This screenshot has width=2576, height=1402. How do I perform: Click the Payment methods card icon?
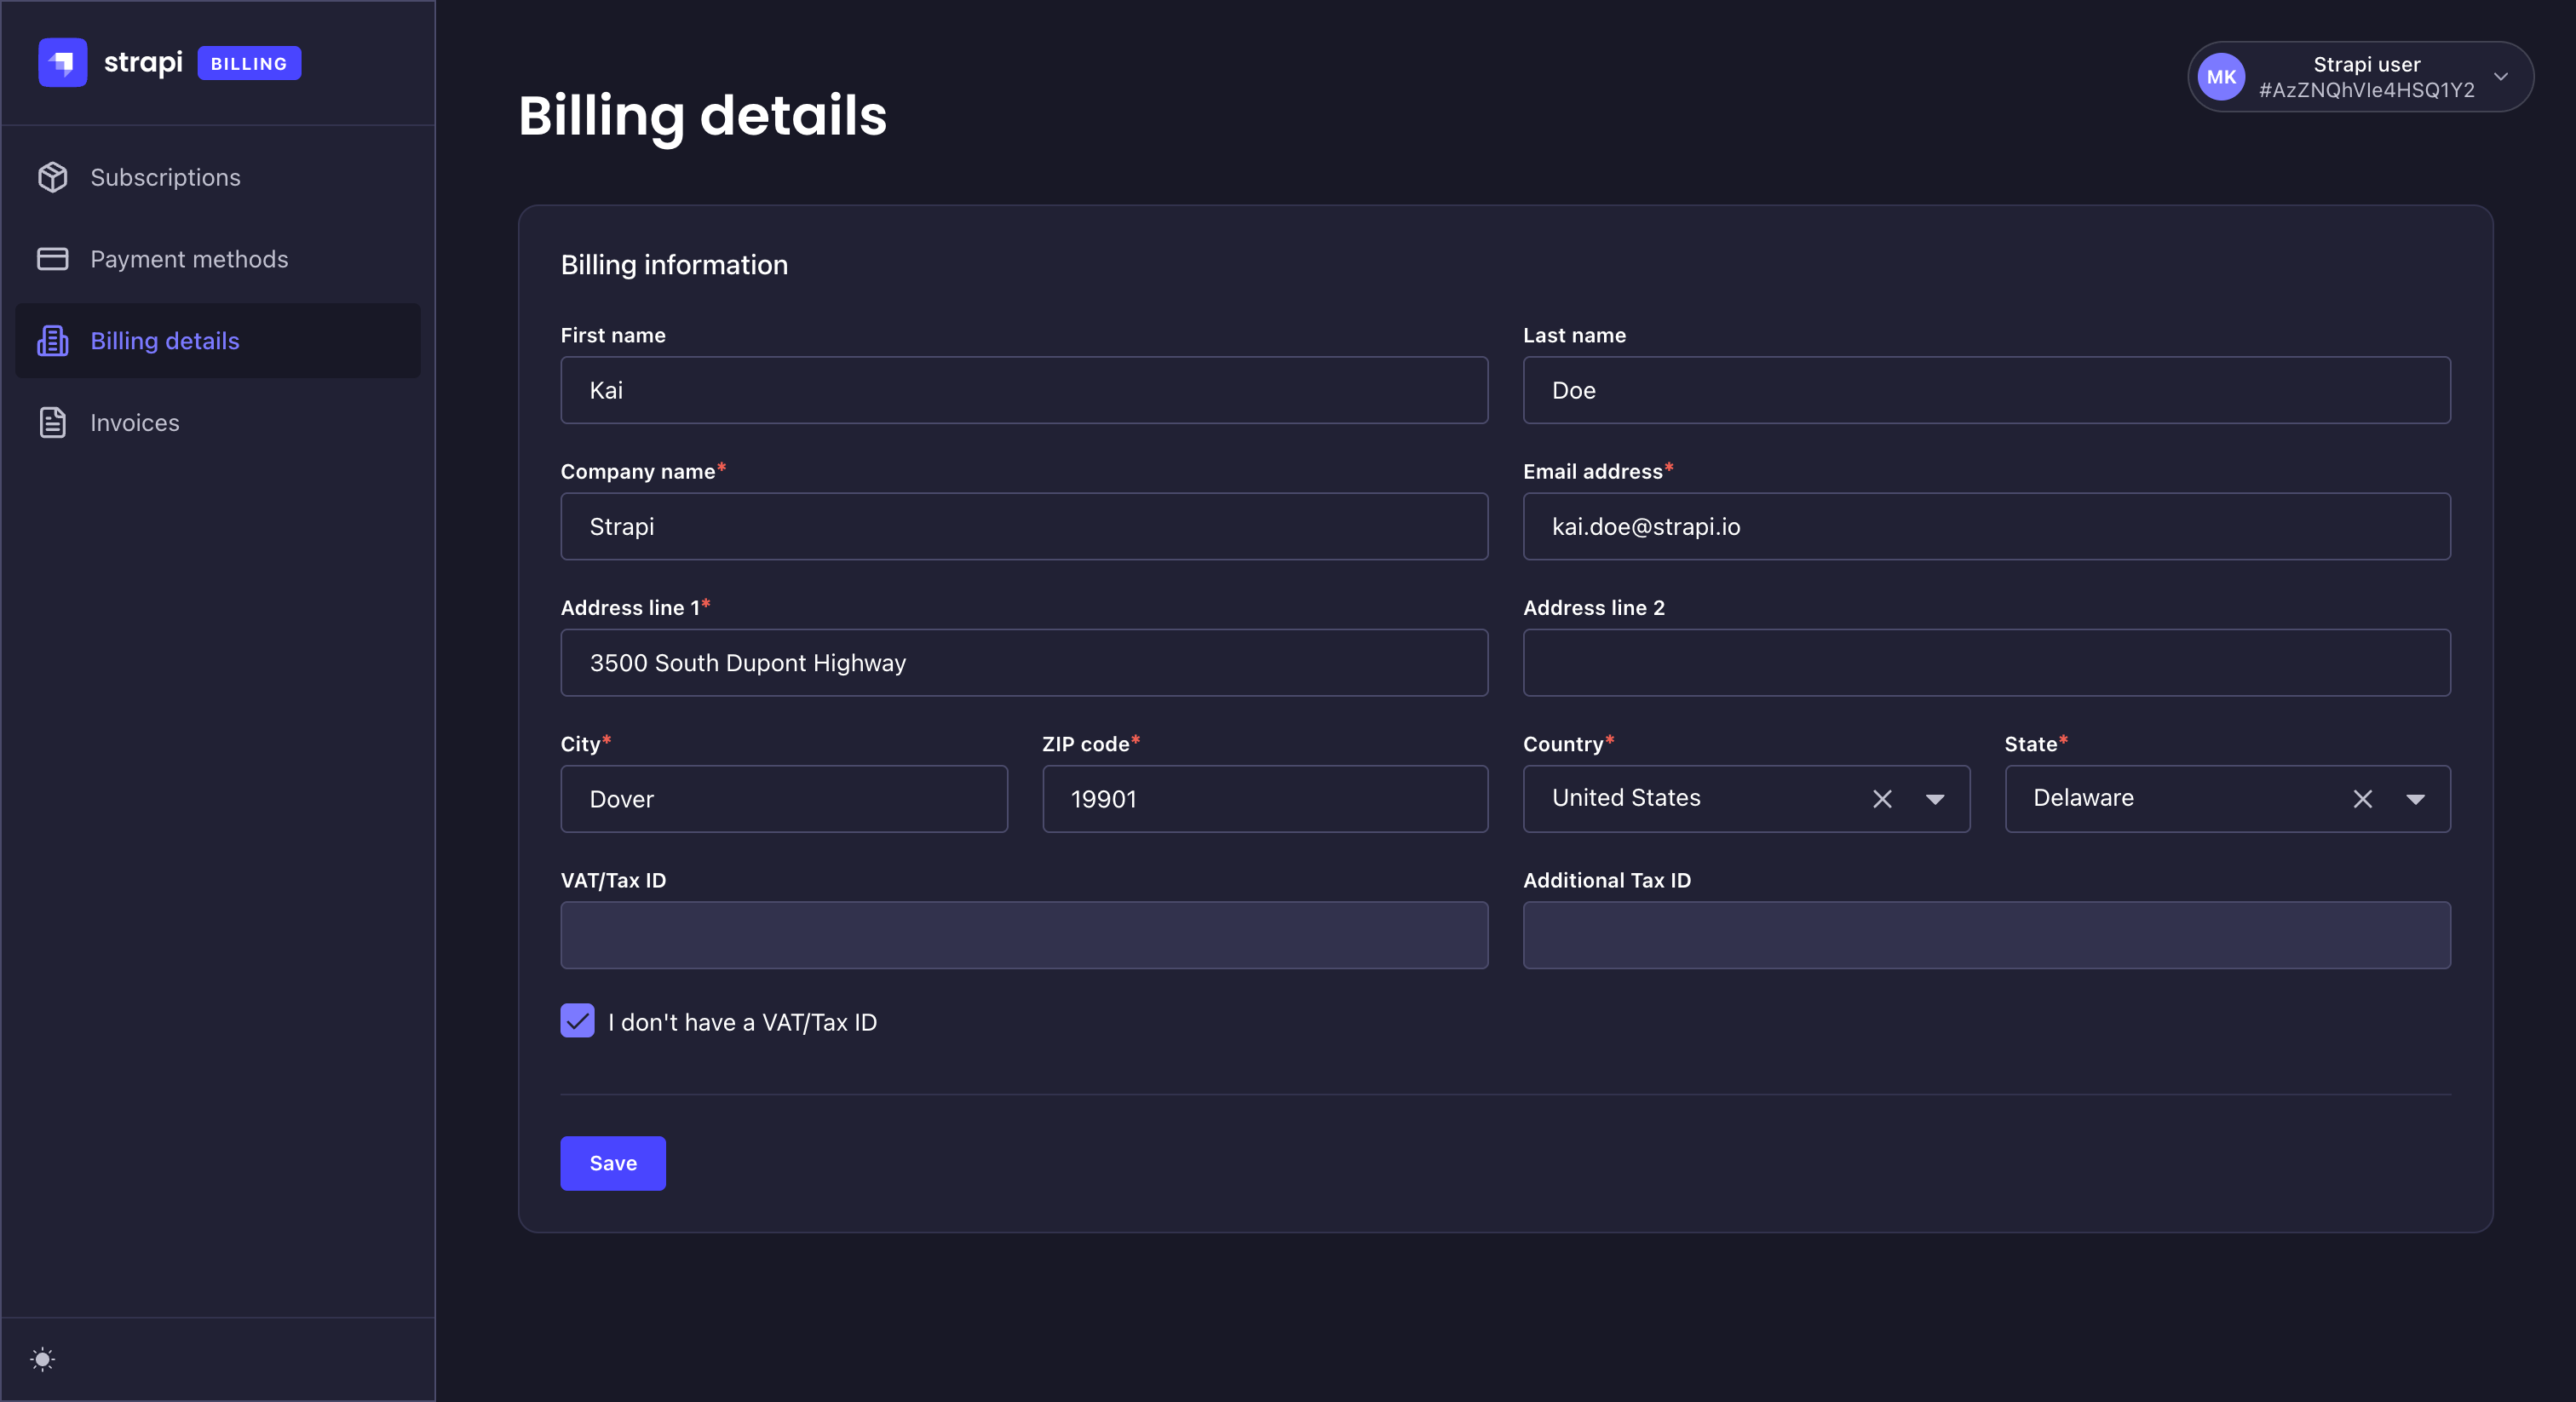pyautogui.click(x=53, y=259)
